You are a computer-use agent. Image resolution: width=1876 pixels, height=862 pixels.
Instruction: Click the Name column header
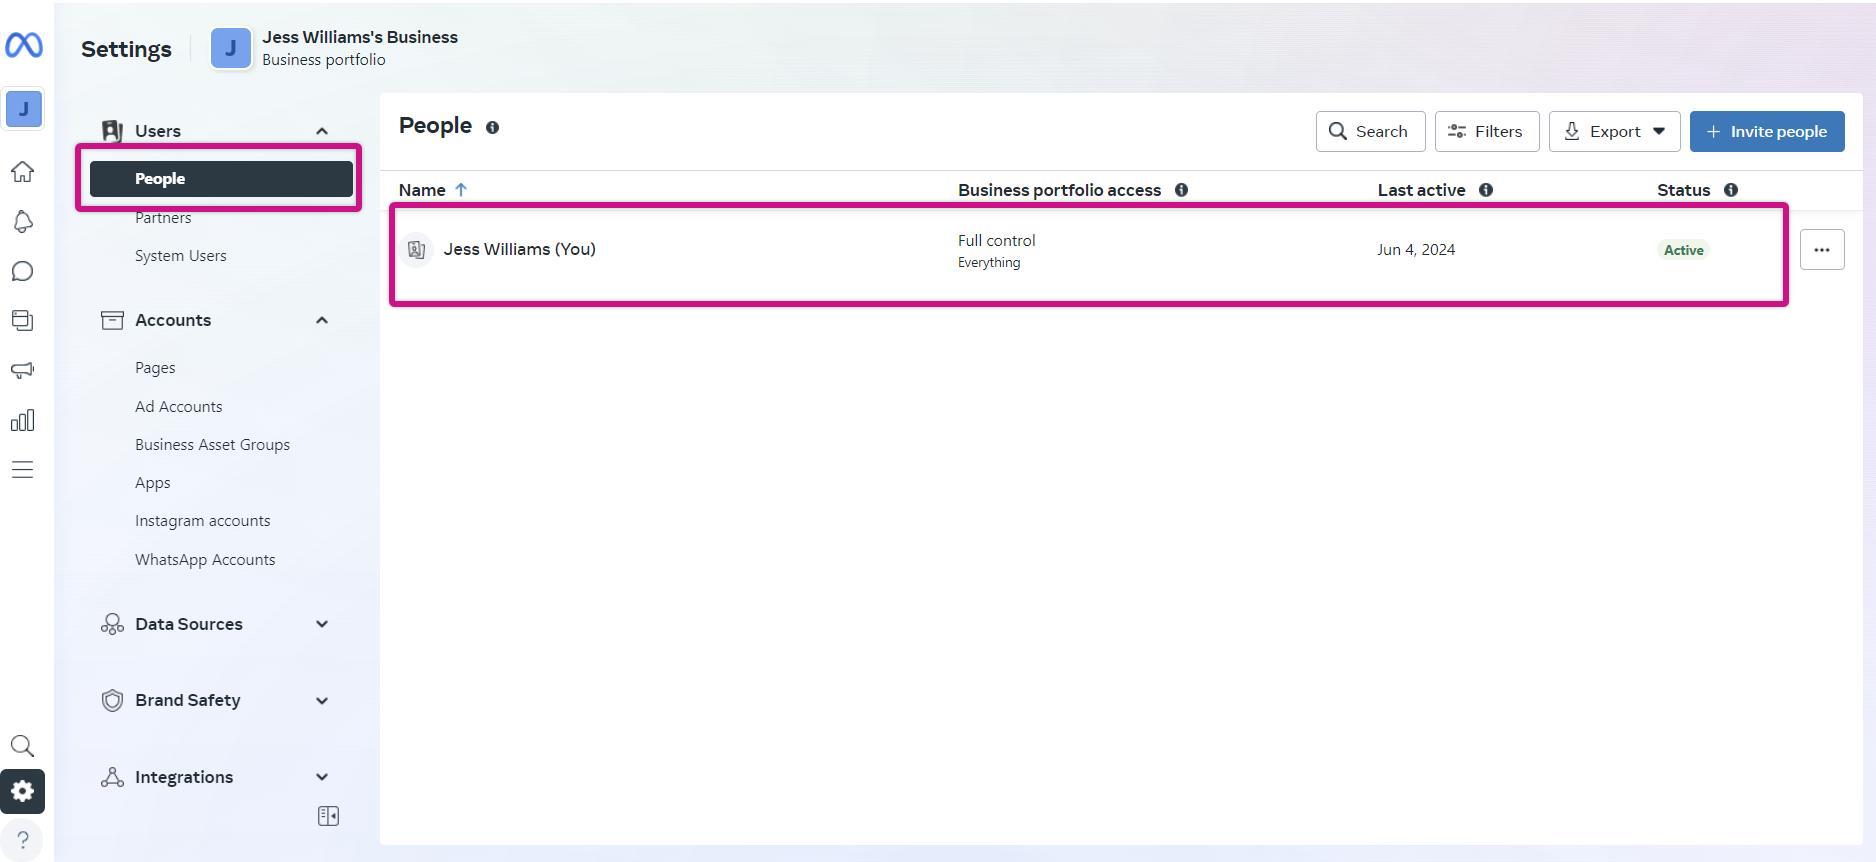(x=422, y=190)
